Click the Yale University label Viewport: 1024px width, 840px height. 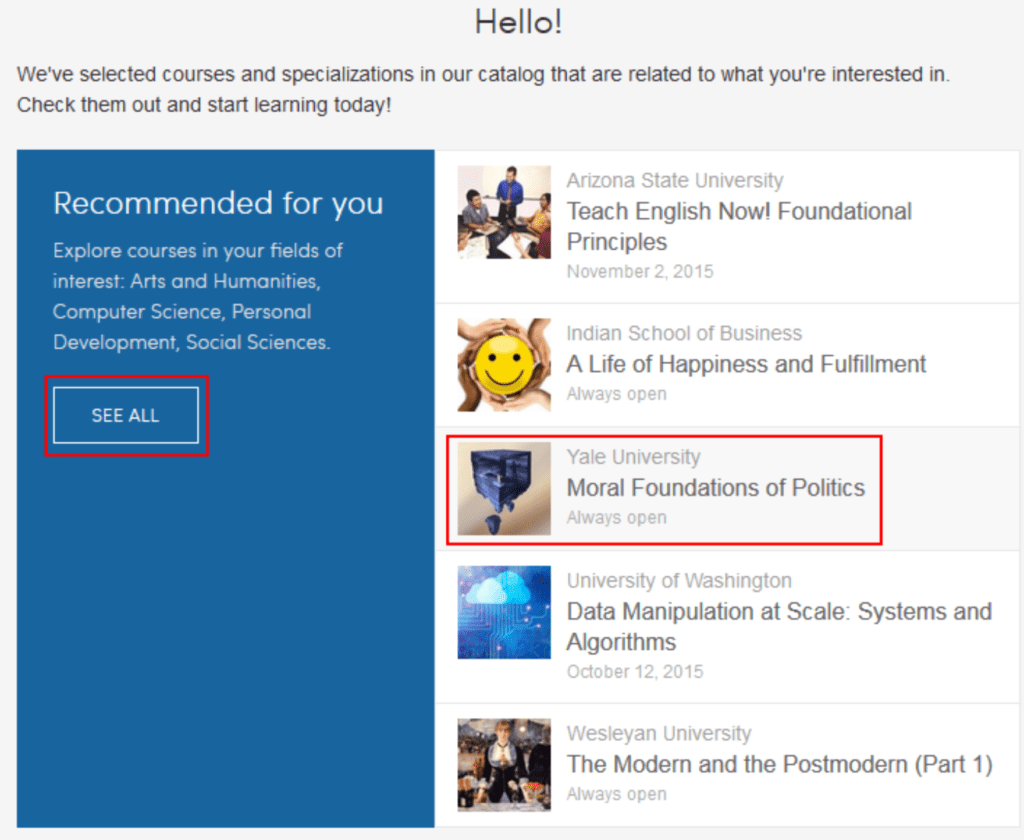click(x=633, y=457)
